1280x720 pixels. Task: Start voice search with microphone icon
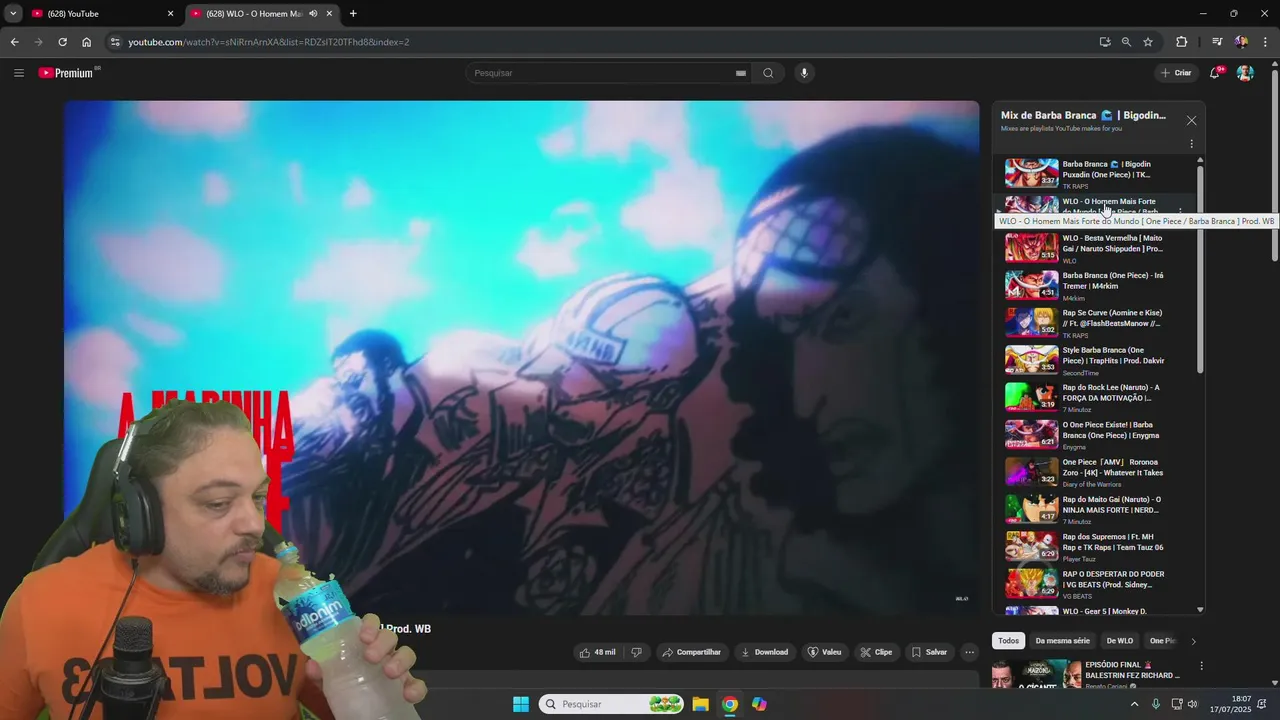(x=804, y=73)
